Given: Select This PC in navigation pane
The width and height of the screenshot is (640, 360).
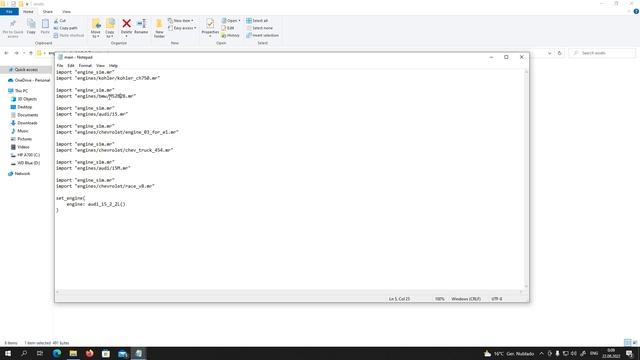Looking at the screenshot, I should 18,91.
